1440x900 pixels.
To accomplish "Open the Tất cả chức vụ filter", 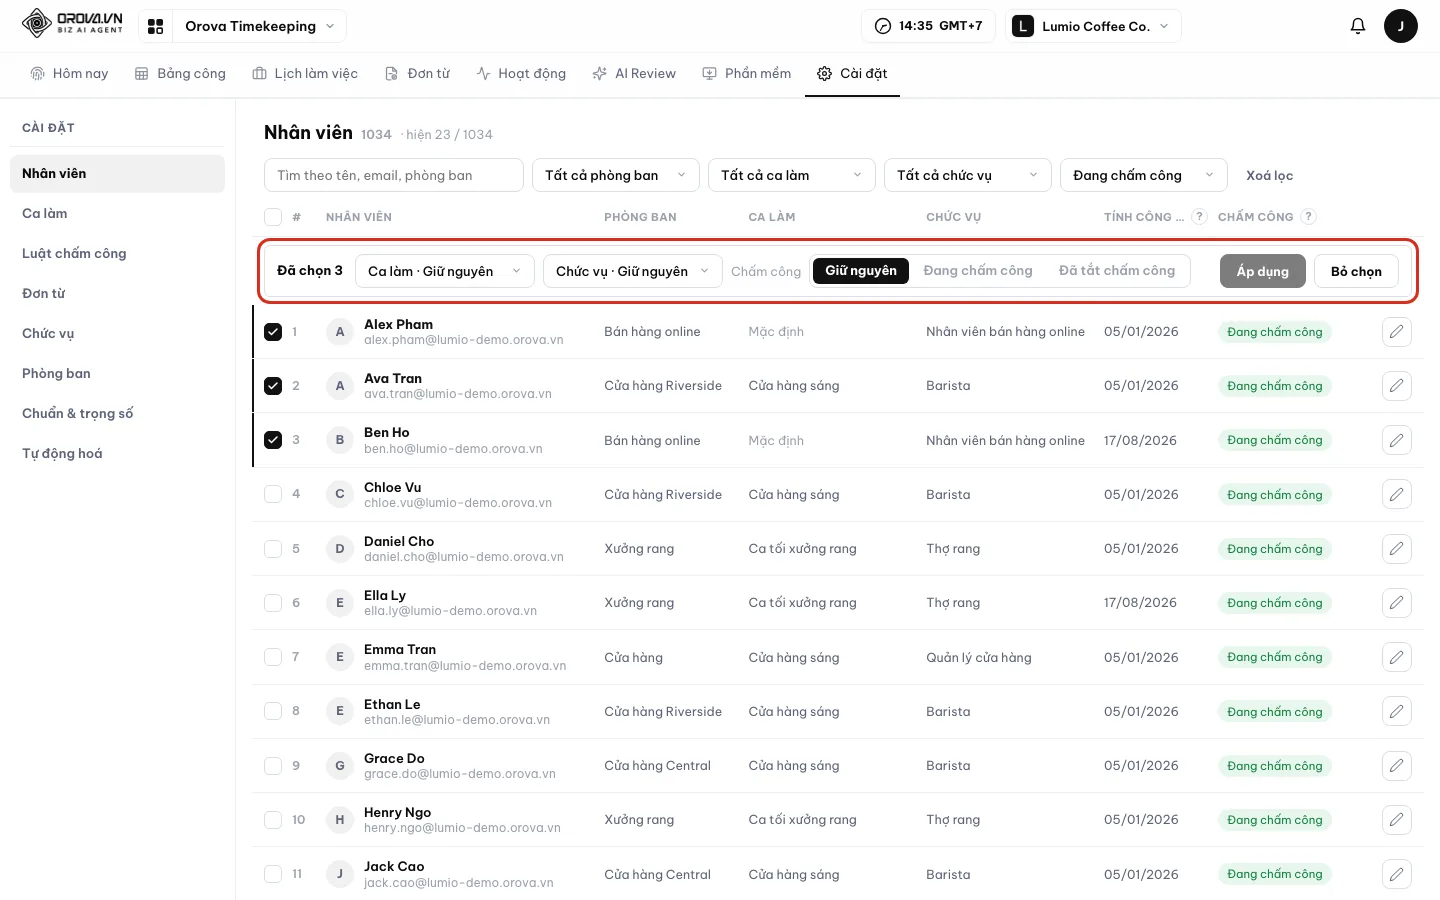I will coord(968,175).
